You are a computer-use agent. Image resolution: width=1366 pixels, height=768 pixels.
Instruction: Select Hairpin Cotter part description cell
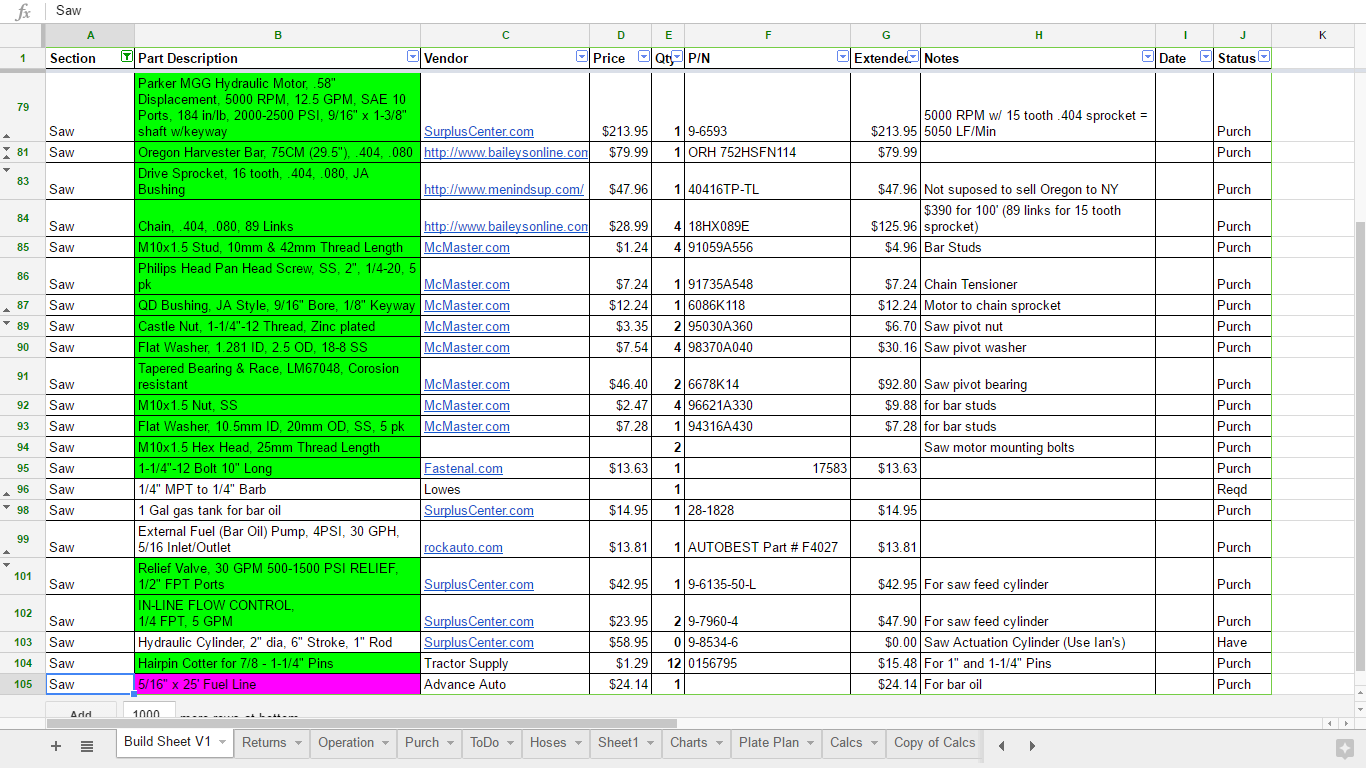(x=277, y=663)
